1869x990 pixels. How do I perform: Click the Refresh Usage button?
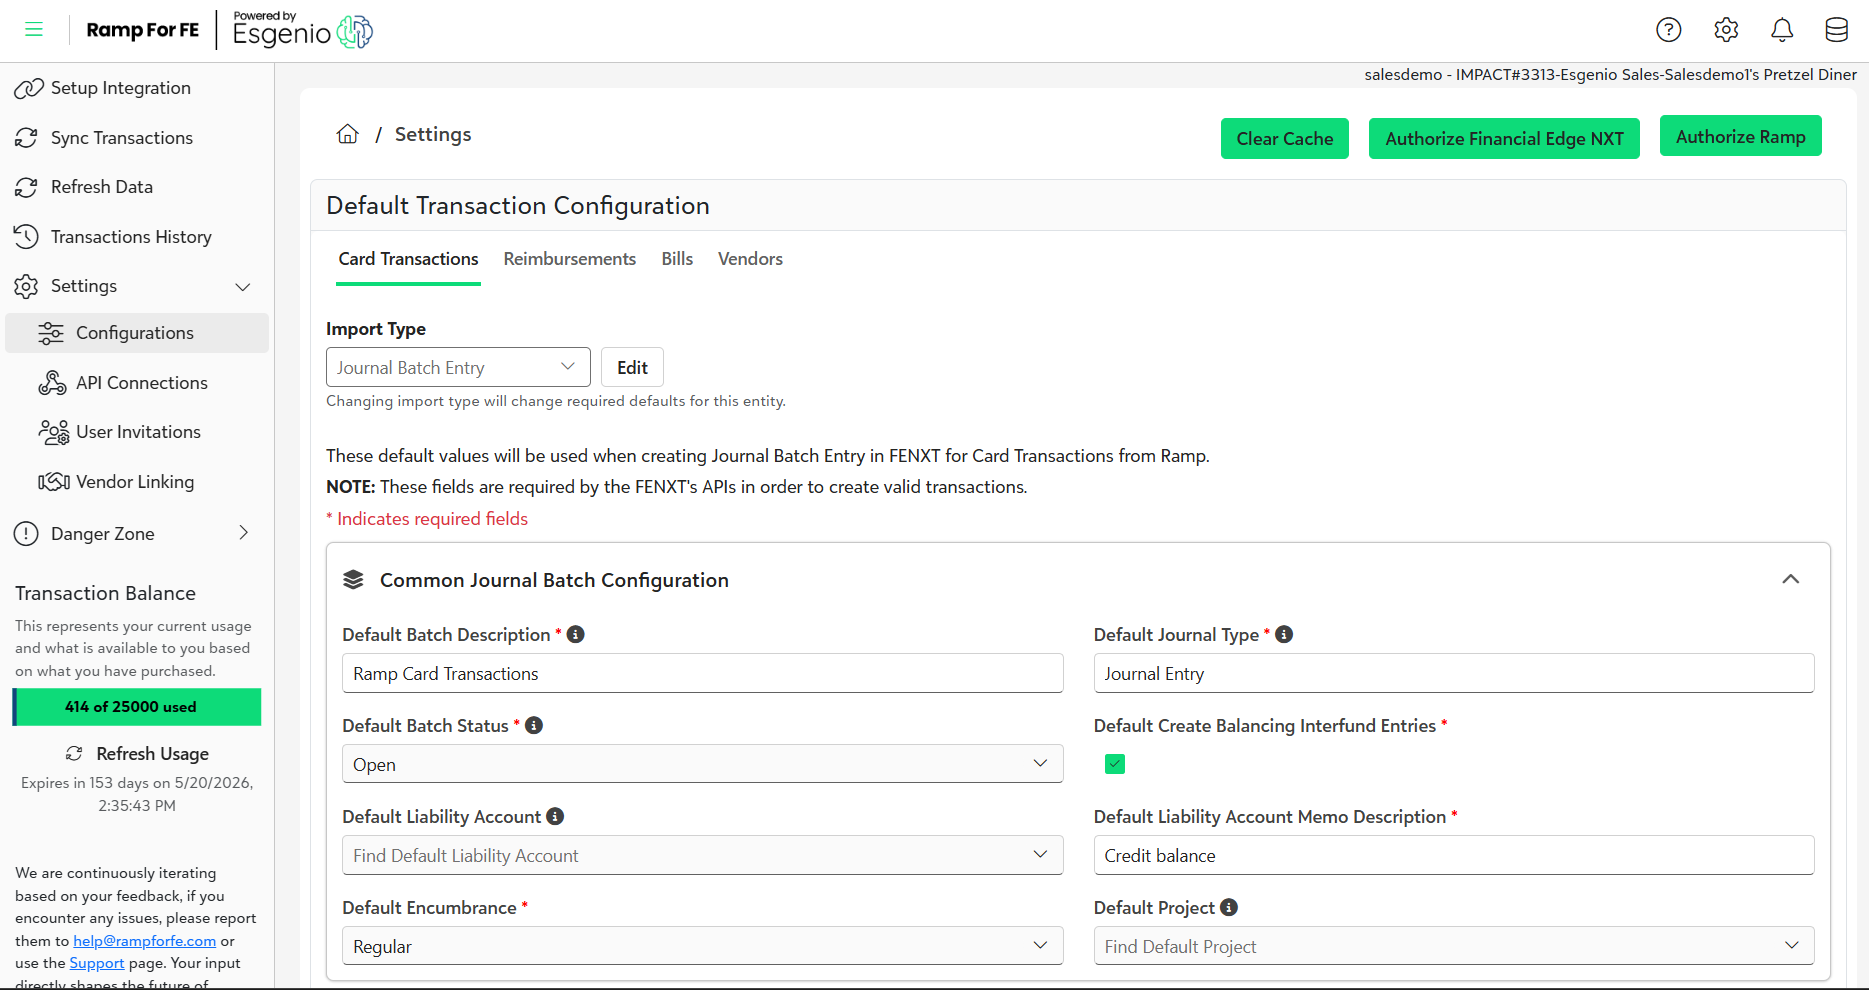coord(137,754)
